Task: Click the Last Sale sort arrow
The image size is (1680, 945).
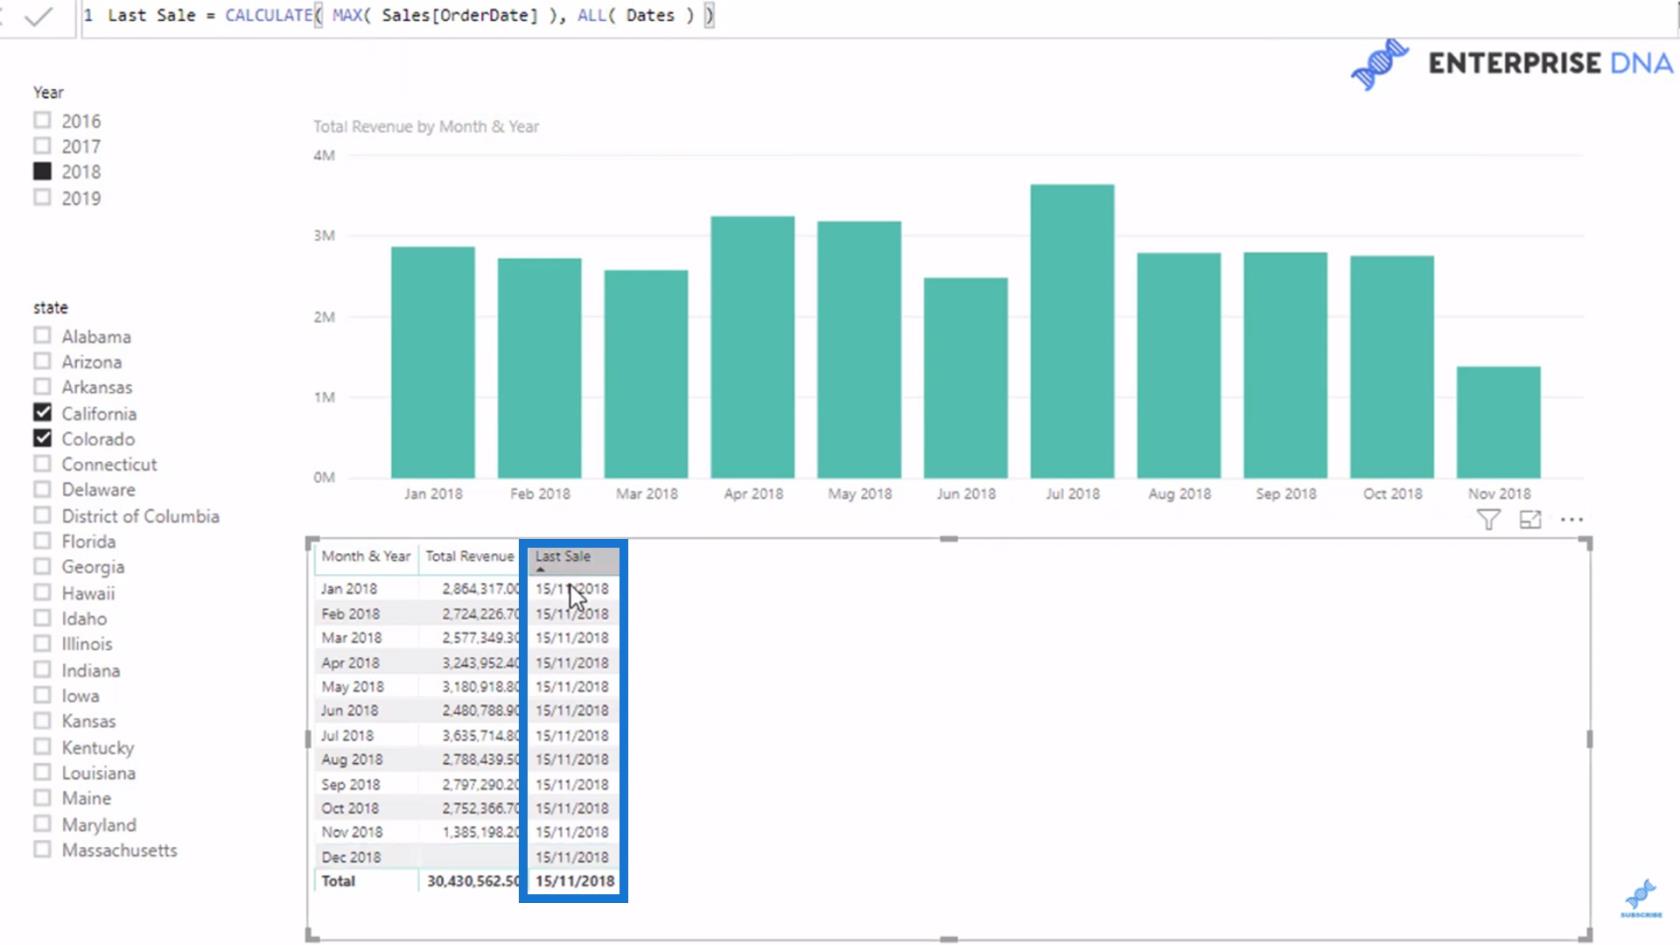Action: point(541,569)
